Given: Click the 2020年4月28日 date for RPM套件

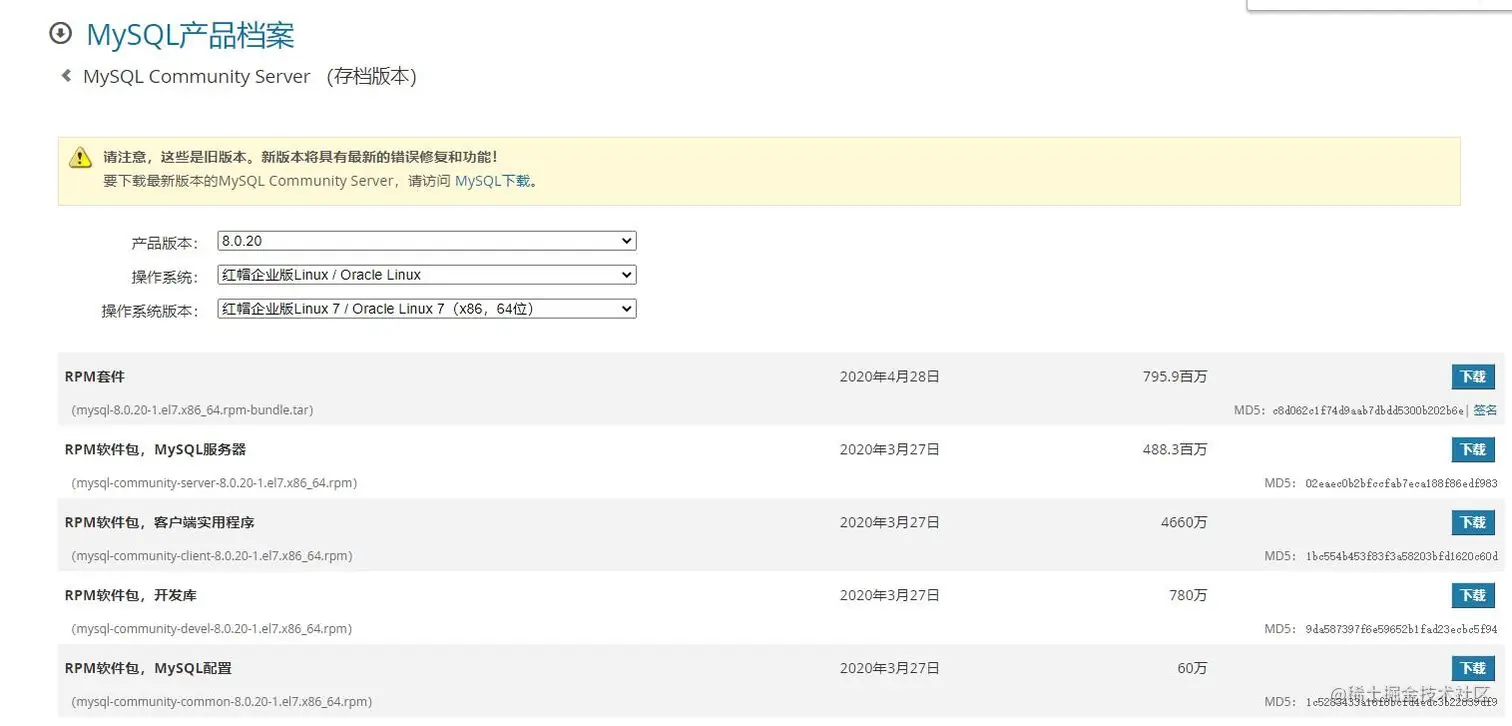Looking at the screenshot, I should tap(889, 376).
